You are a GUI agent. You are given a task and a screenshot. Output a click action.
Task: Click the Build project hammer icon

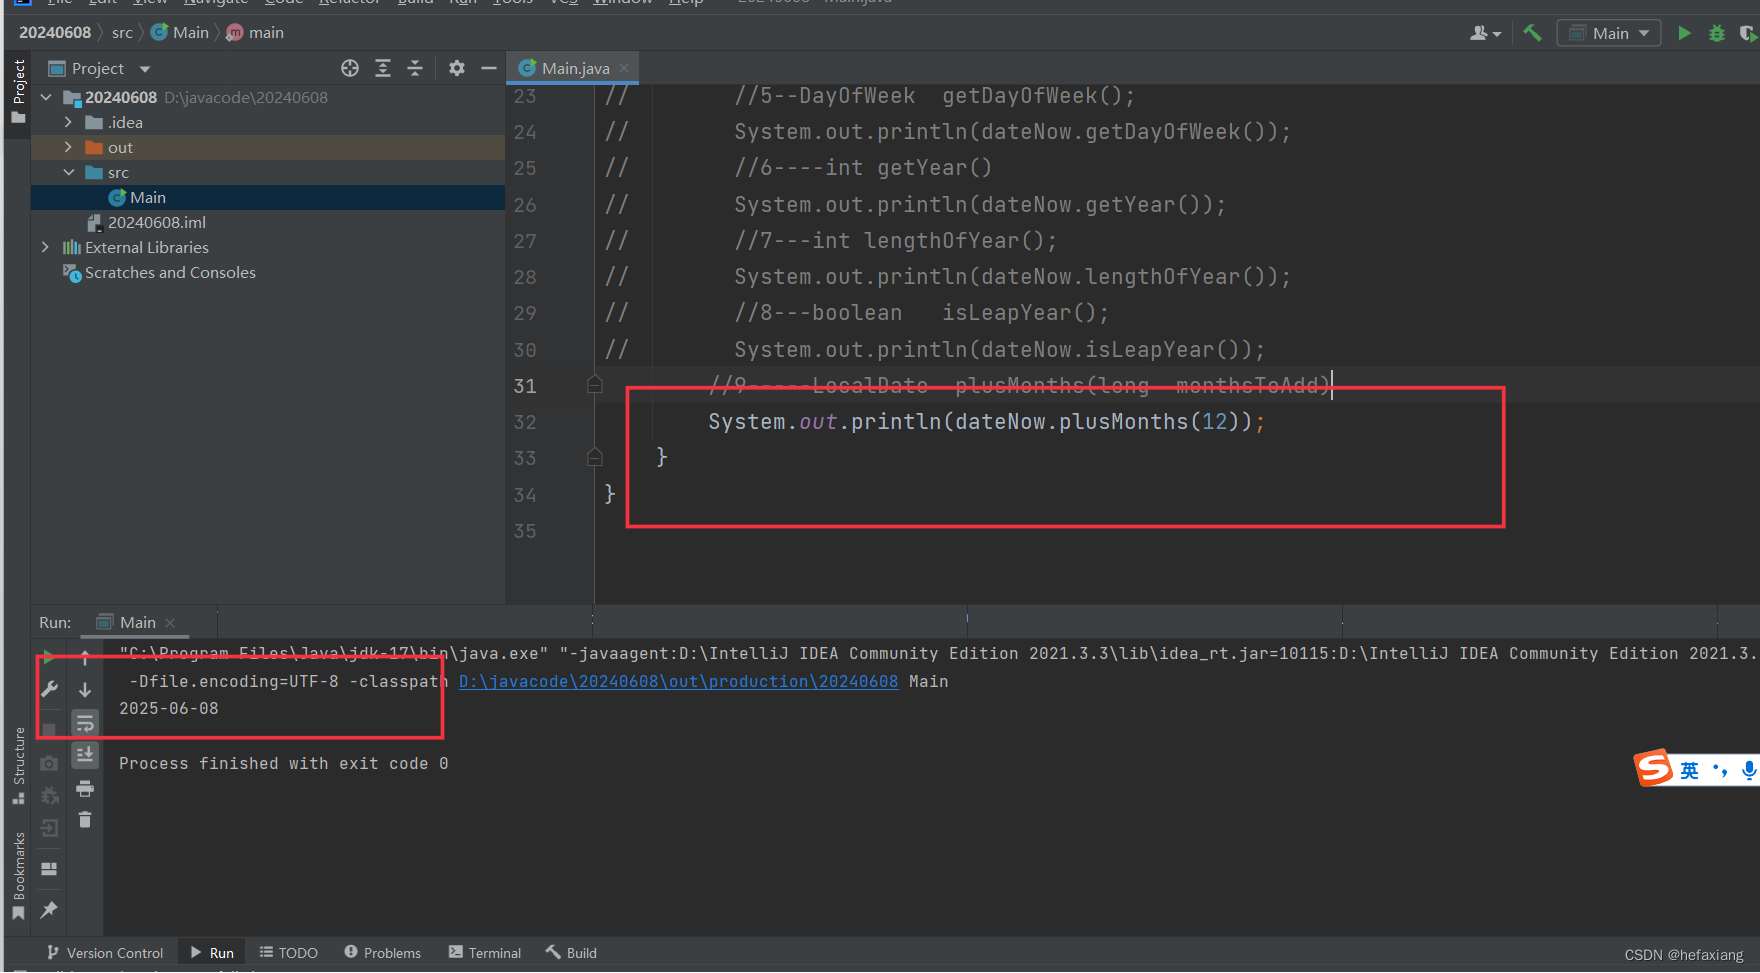click(x=1532, y=33)
